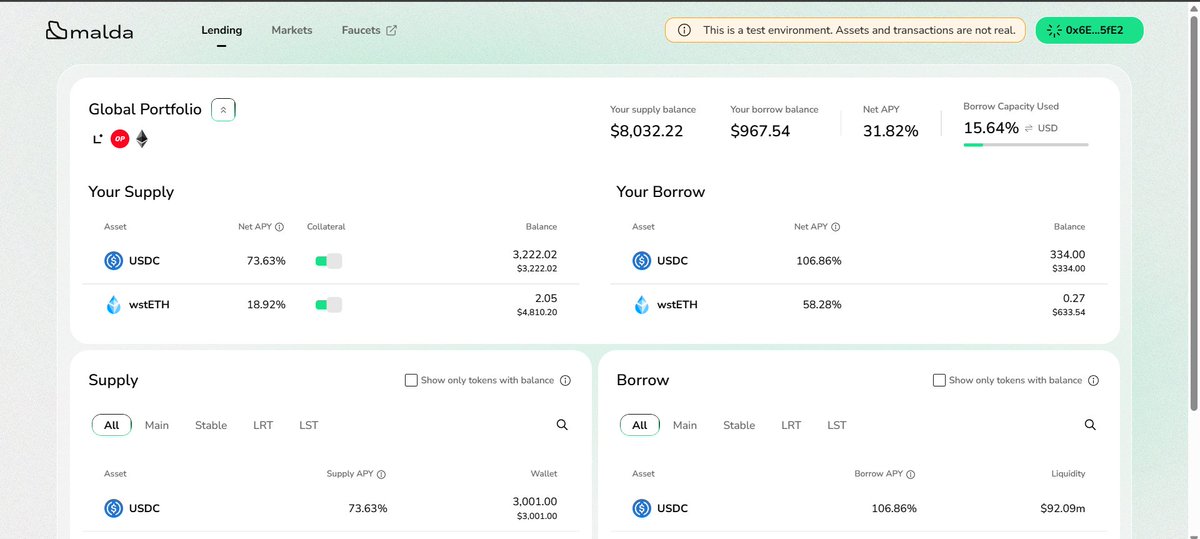The width and height of the screenshot is (1200, 539).
Task: Click Borrow APY info icon
Action: [x=910, y=475]
